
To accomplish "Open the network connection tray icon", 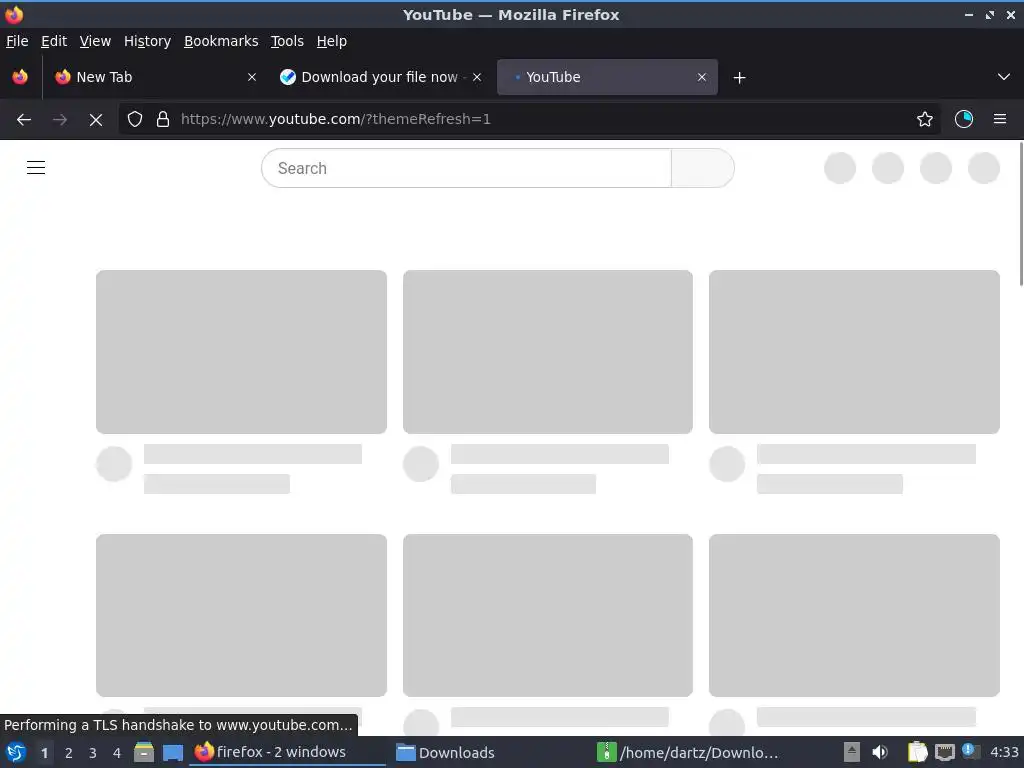I will (x=944, y=753).
